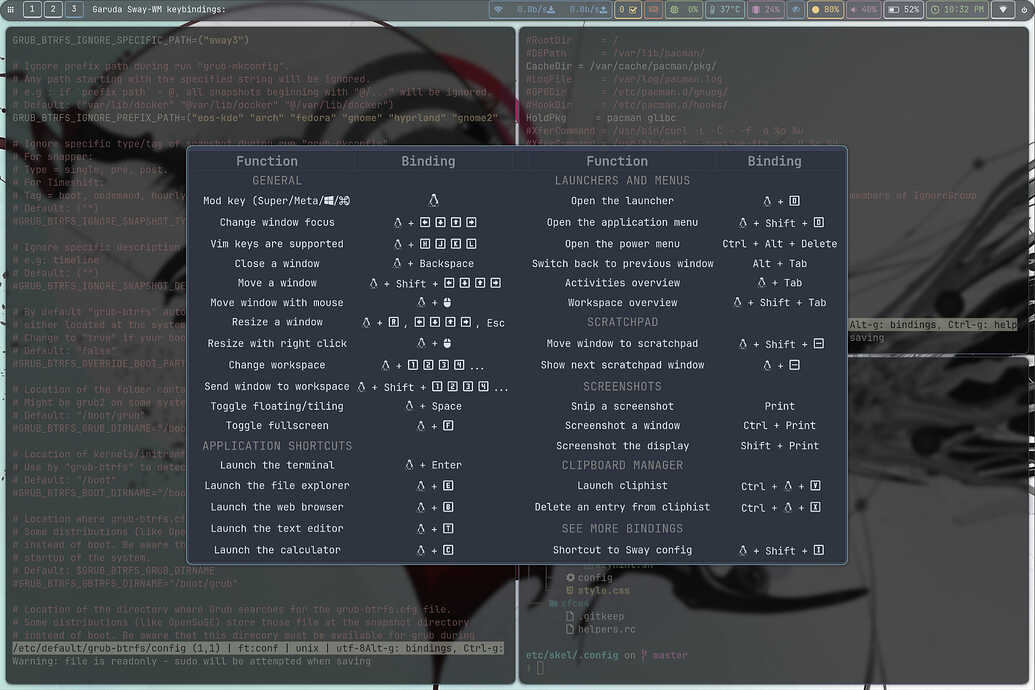Screen dimensions: 1035x690
Task: Click the gear icon next to config file
Action: point(570,578)
